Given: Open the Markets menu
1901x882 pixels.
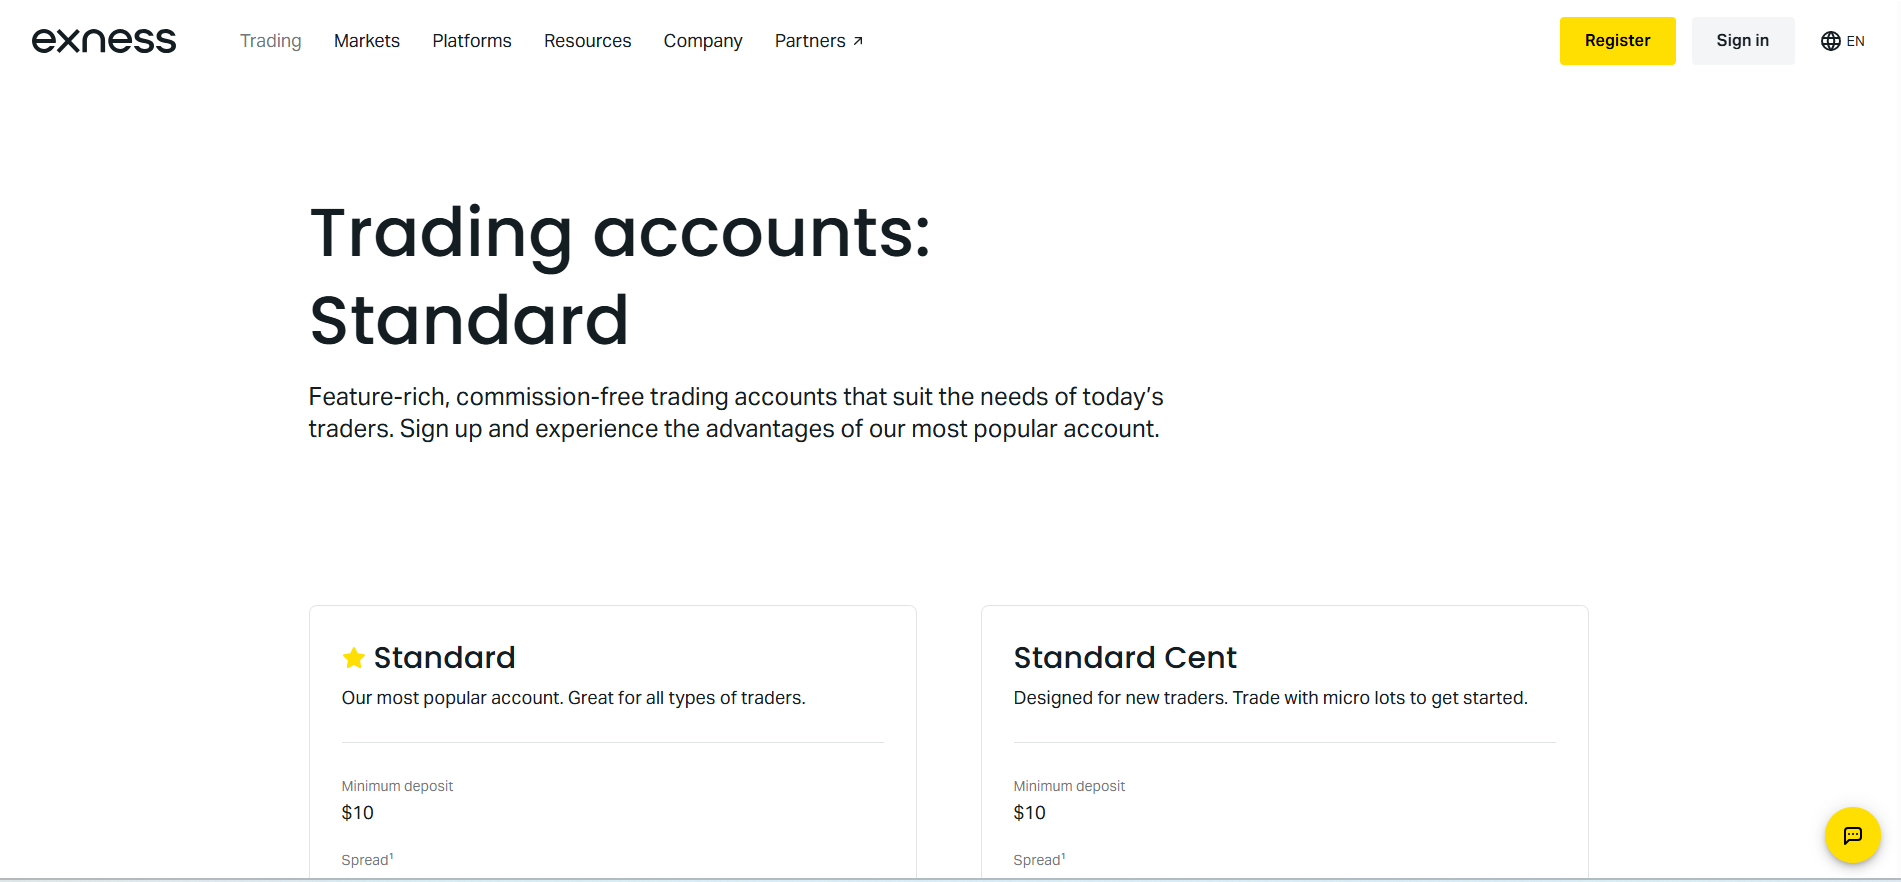Looking at the screenshot, I should coord(367,41).
